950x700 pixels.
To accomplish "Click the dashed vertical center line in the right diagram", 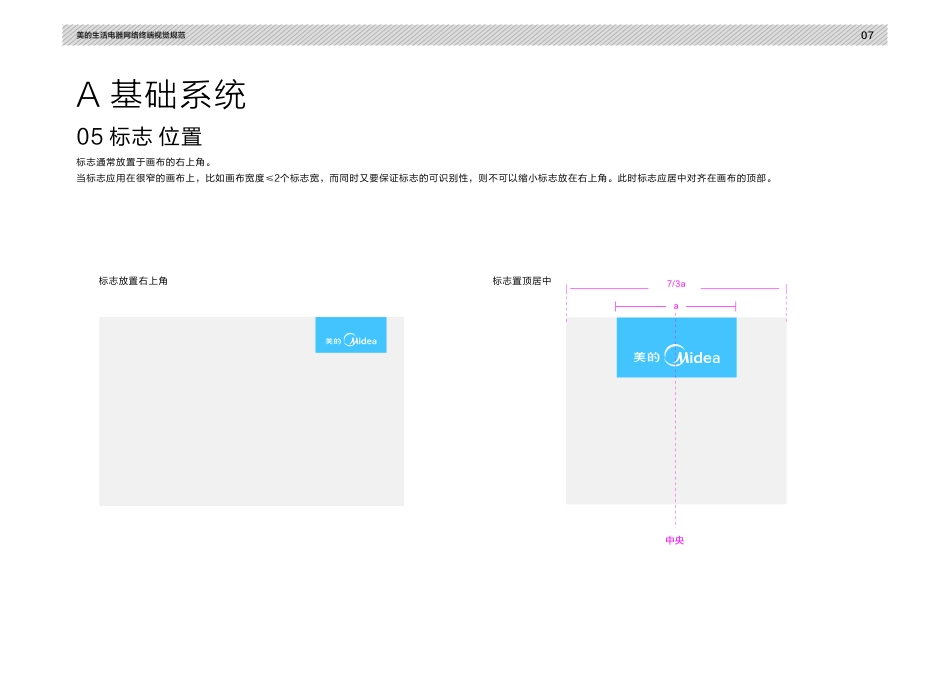I will [676, 450].
